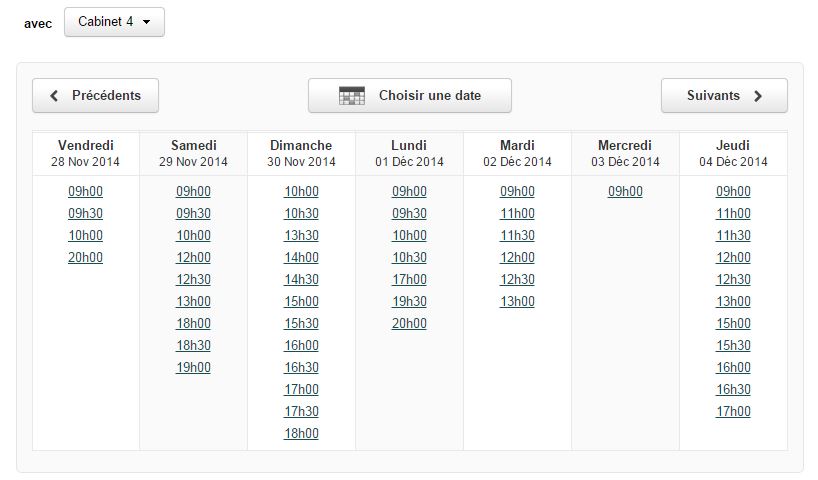The image size is (818, 480).
Task: Choose 13h00 on Mardi 02 Déc
Action: 518,302
